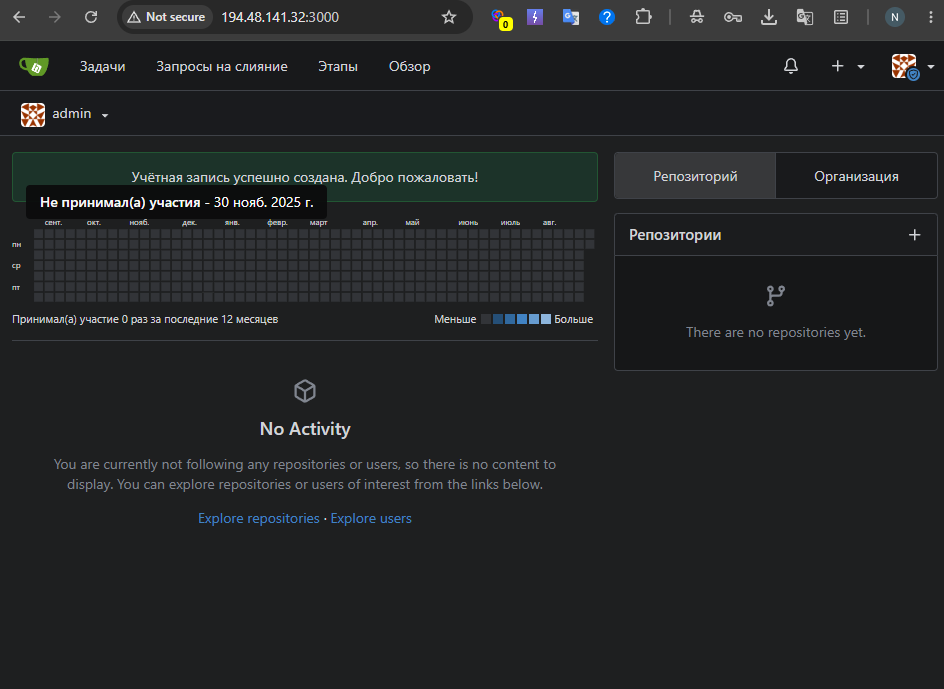Viewport: 944px width, 689px height.
Task: Expand the admin dashboard context switcher
Action: tap(64, 114)
